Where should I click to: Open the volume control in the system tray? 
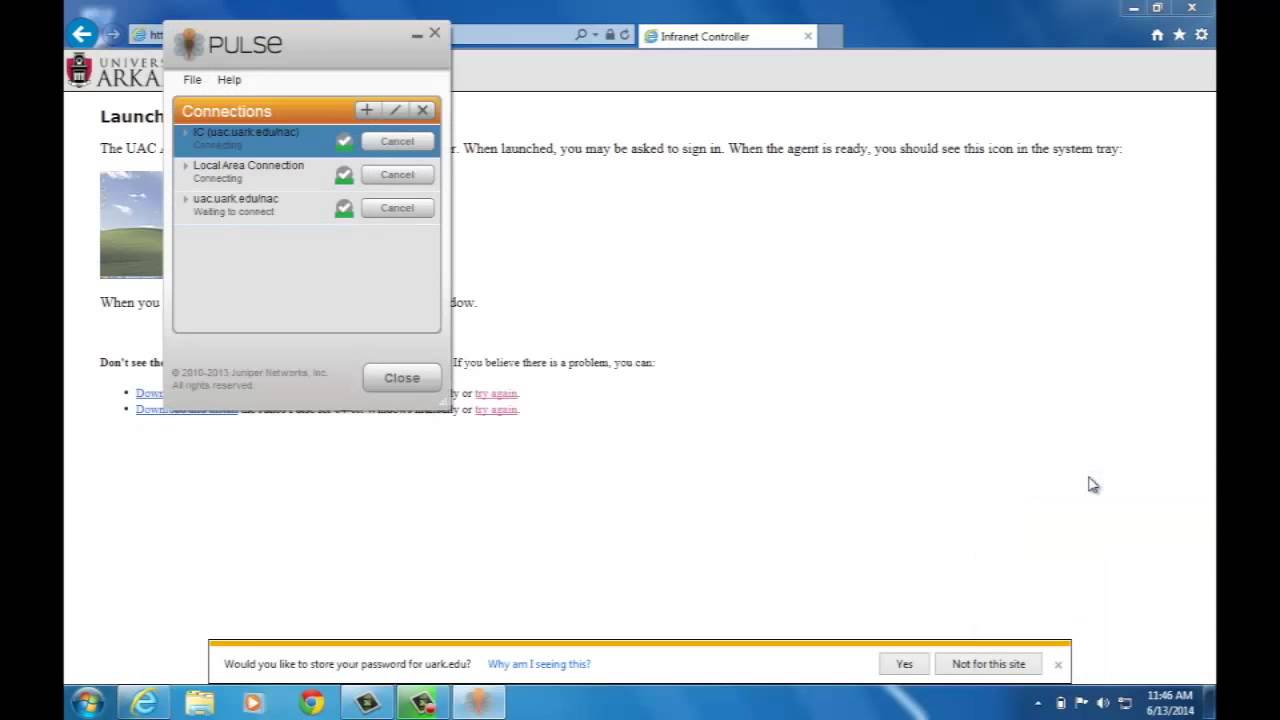tap(1103, 703)
